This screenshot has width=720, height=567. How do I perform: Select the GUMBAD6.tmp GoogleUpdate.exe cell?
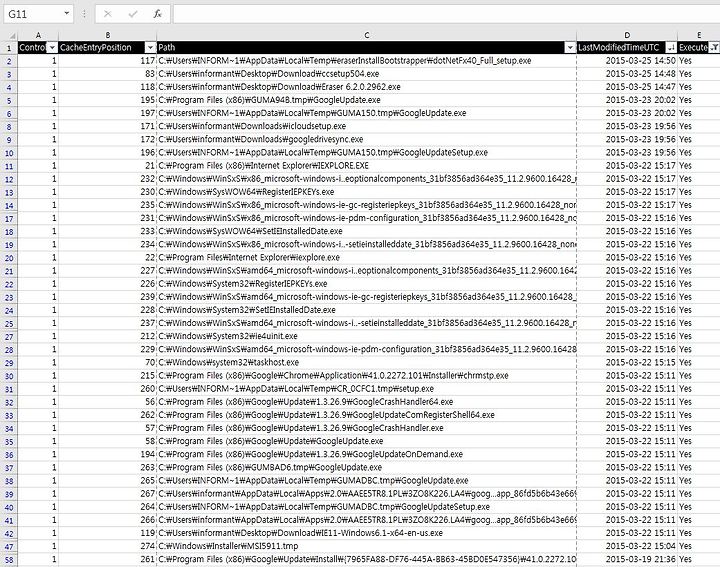[x=366, y=467]
